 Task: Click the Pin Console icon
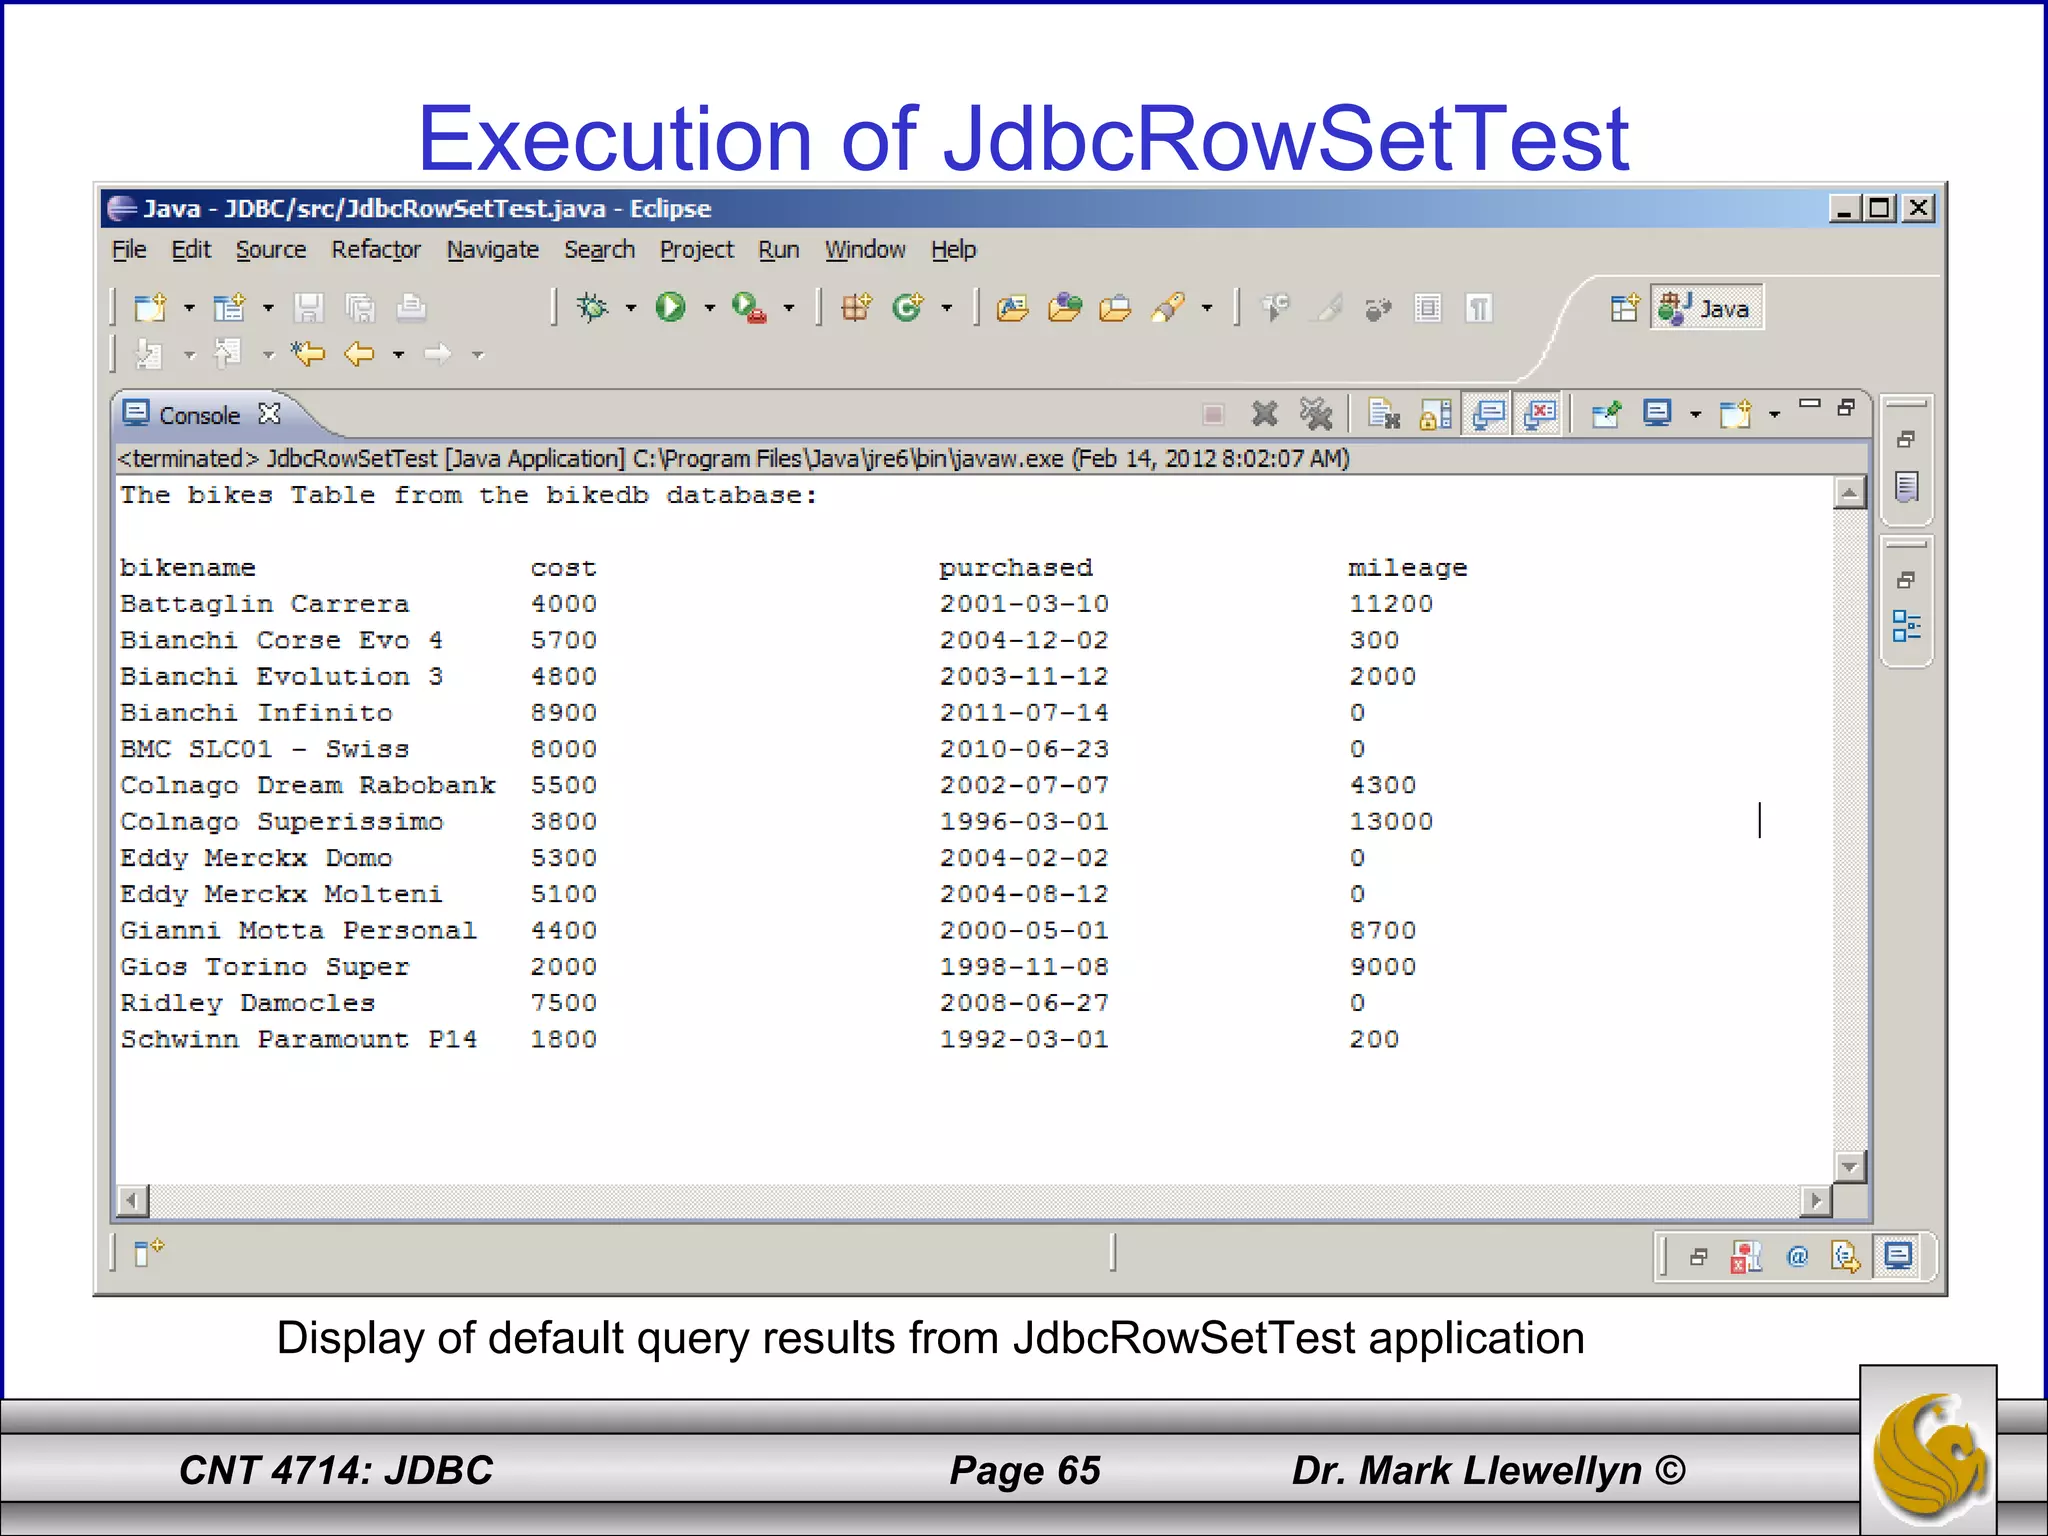click(1607, 413)
